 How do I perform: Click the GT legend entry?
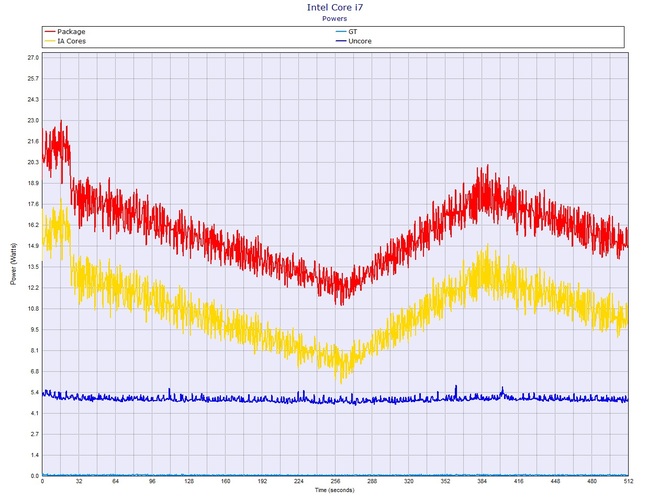pos(347,32)
